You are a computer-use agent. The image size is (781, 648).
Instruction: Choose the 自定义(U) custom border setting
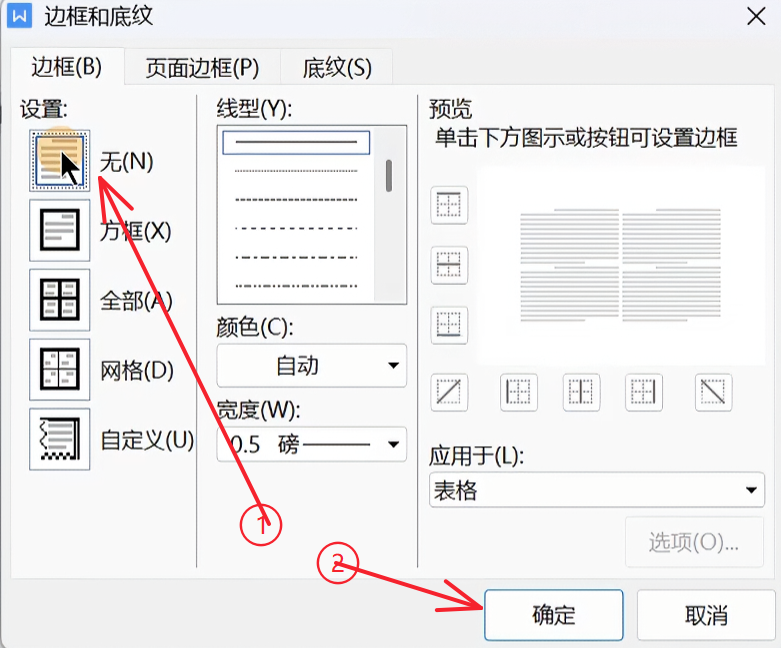pyautogui.click(x=60, y=439)
